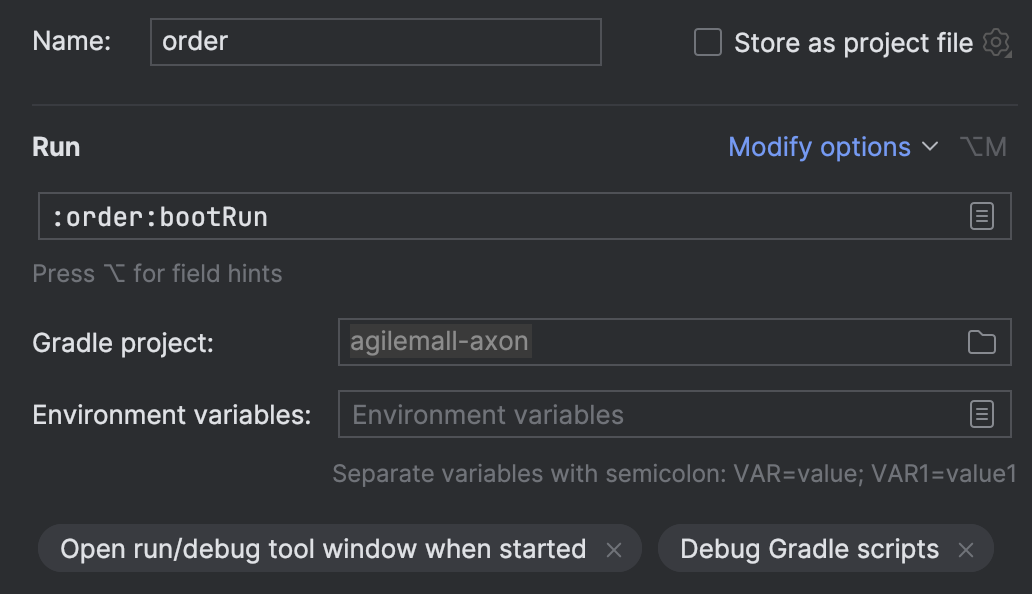The width and height of the screenshot is (1032, 594).
Task: Select the 'Open run/debug tool window when started' chip
Action: [x=323, y=549]
